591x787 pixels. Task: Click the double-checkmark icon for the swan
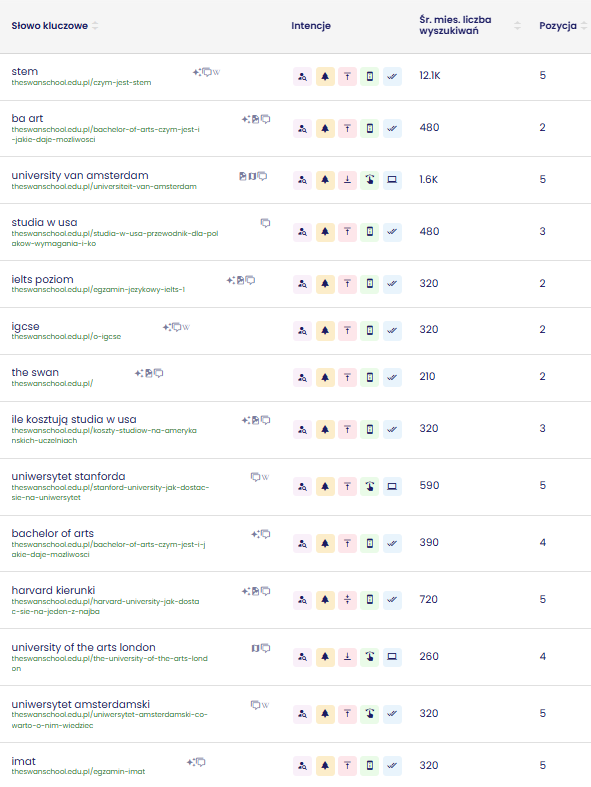tap(392, 377)
